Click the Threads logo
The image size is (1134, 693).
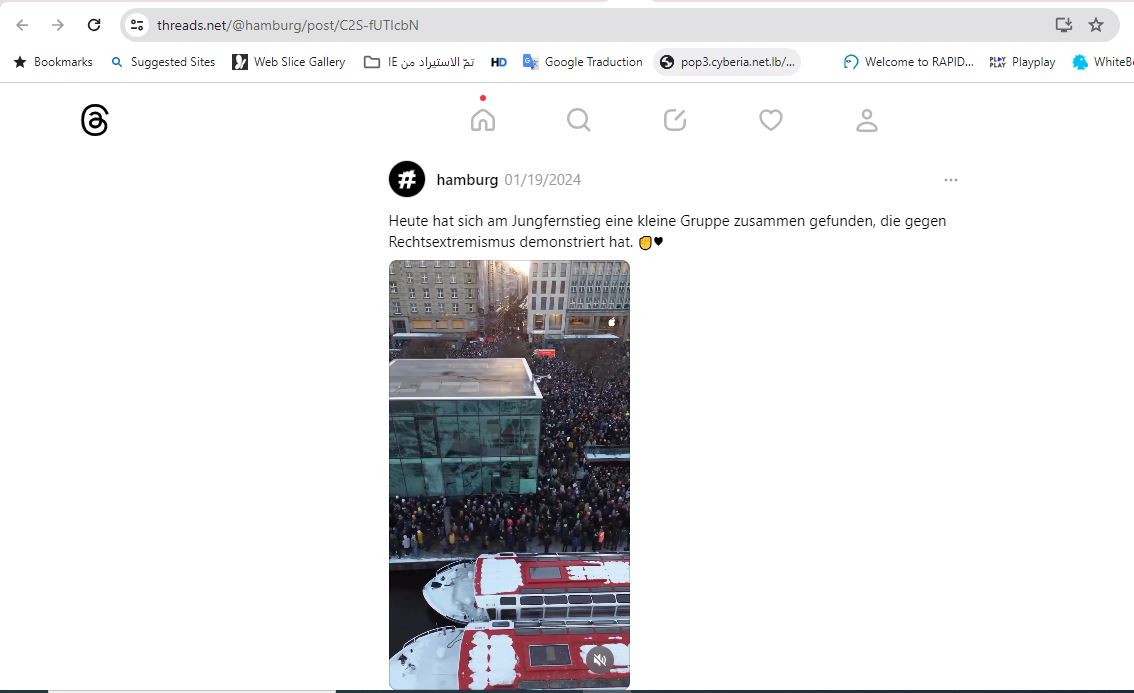pos(95,120)
